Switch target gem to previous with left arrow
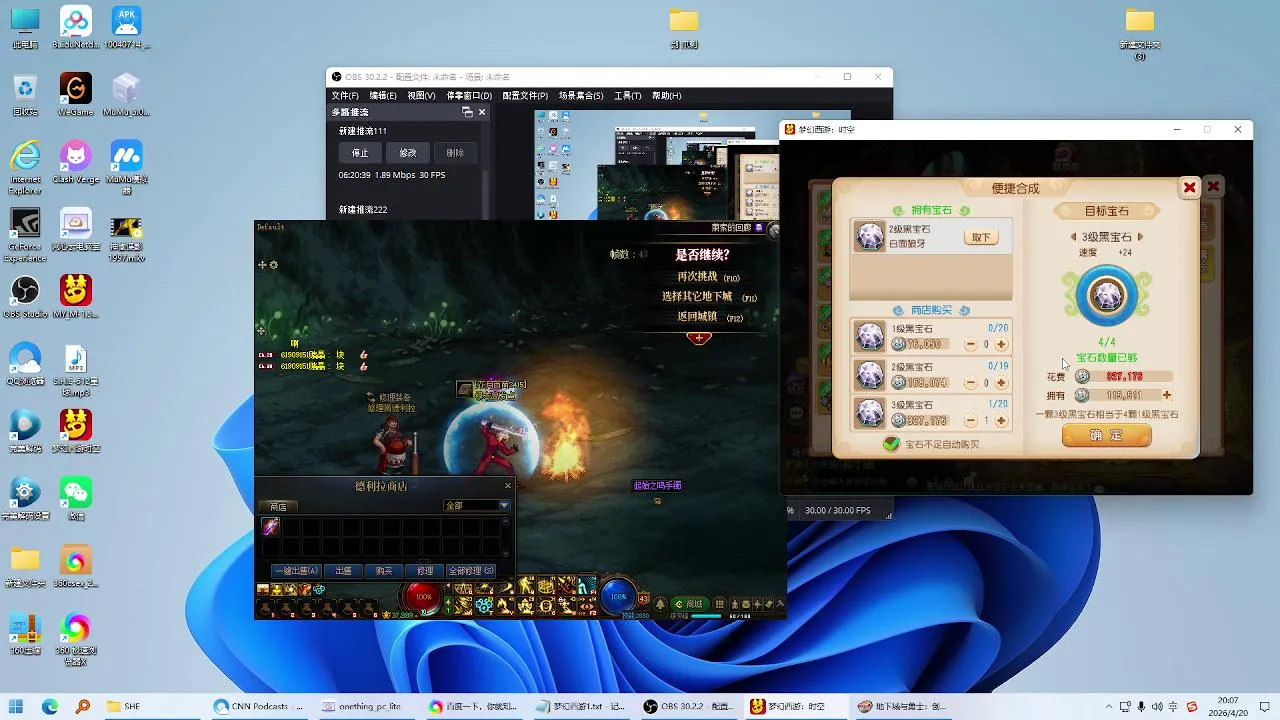Image resolution: width=1280 pixels, height=720 pixels. click(1074, 237)
